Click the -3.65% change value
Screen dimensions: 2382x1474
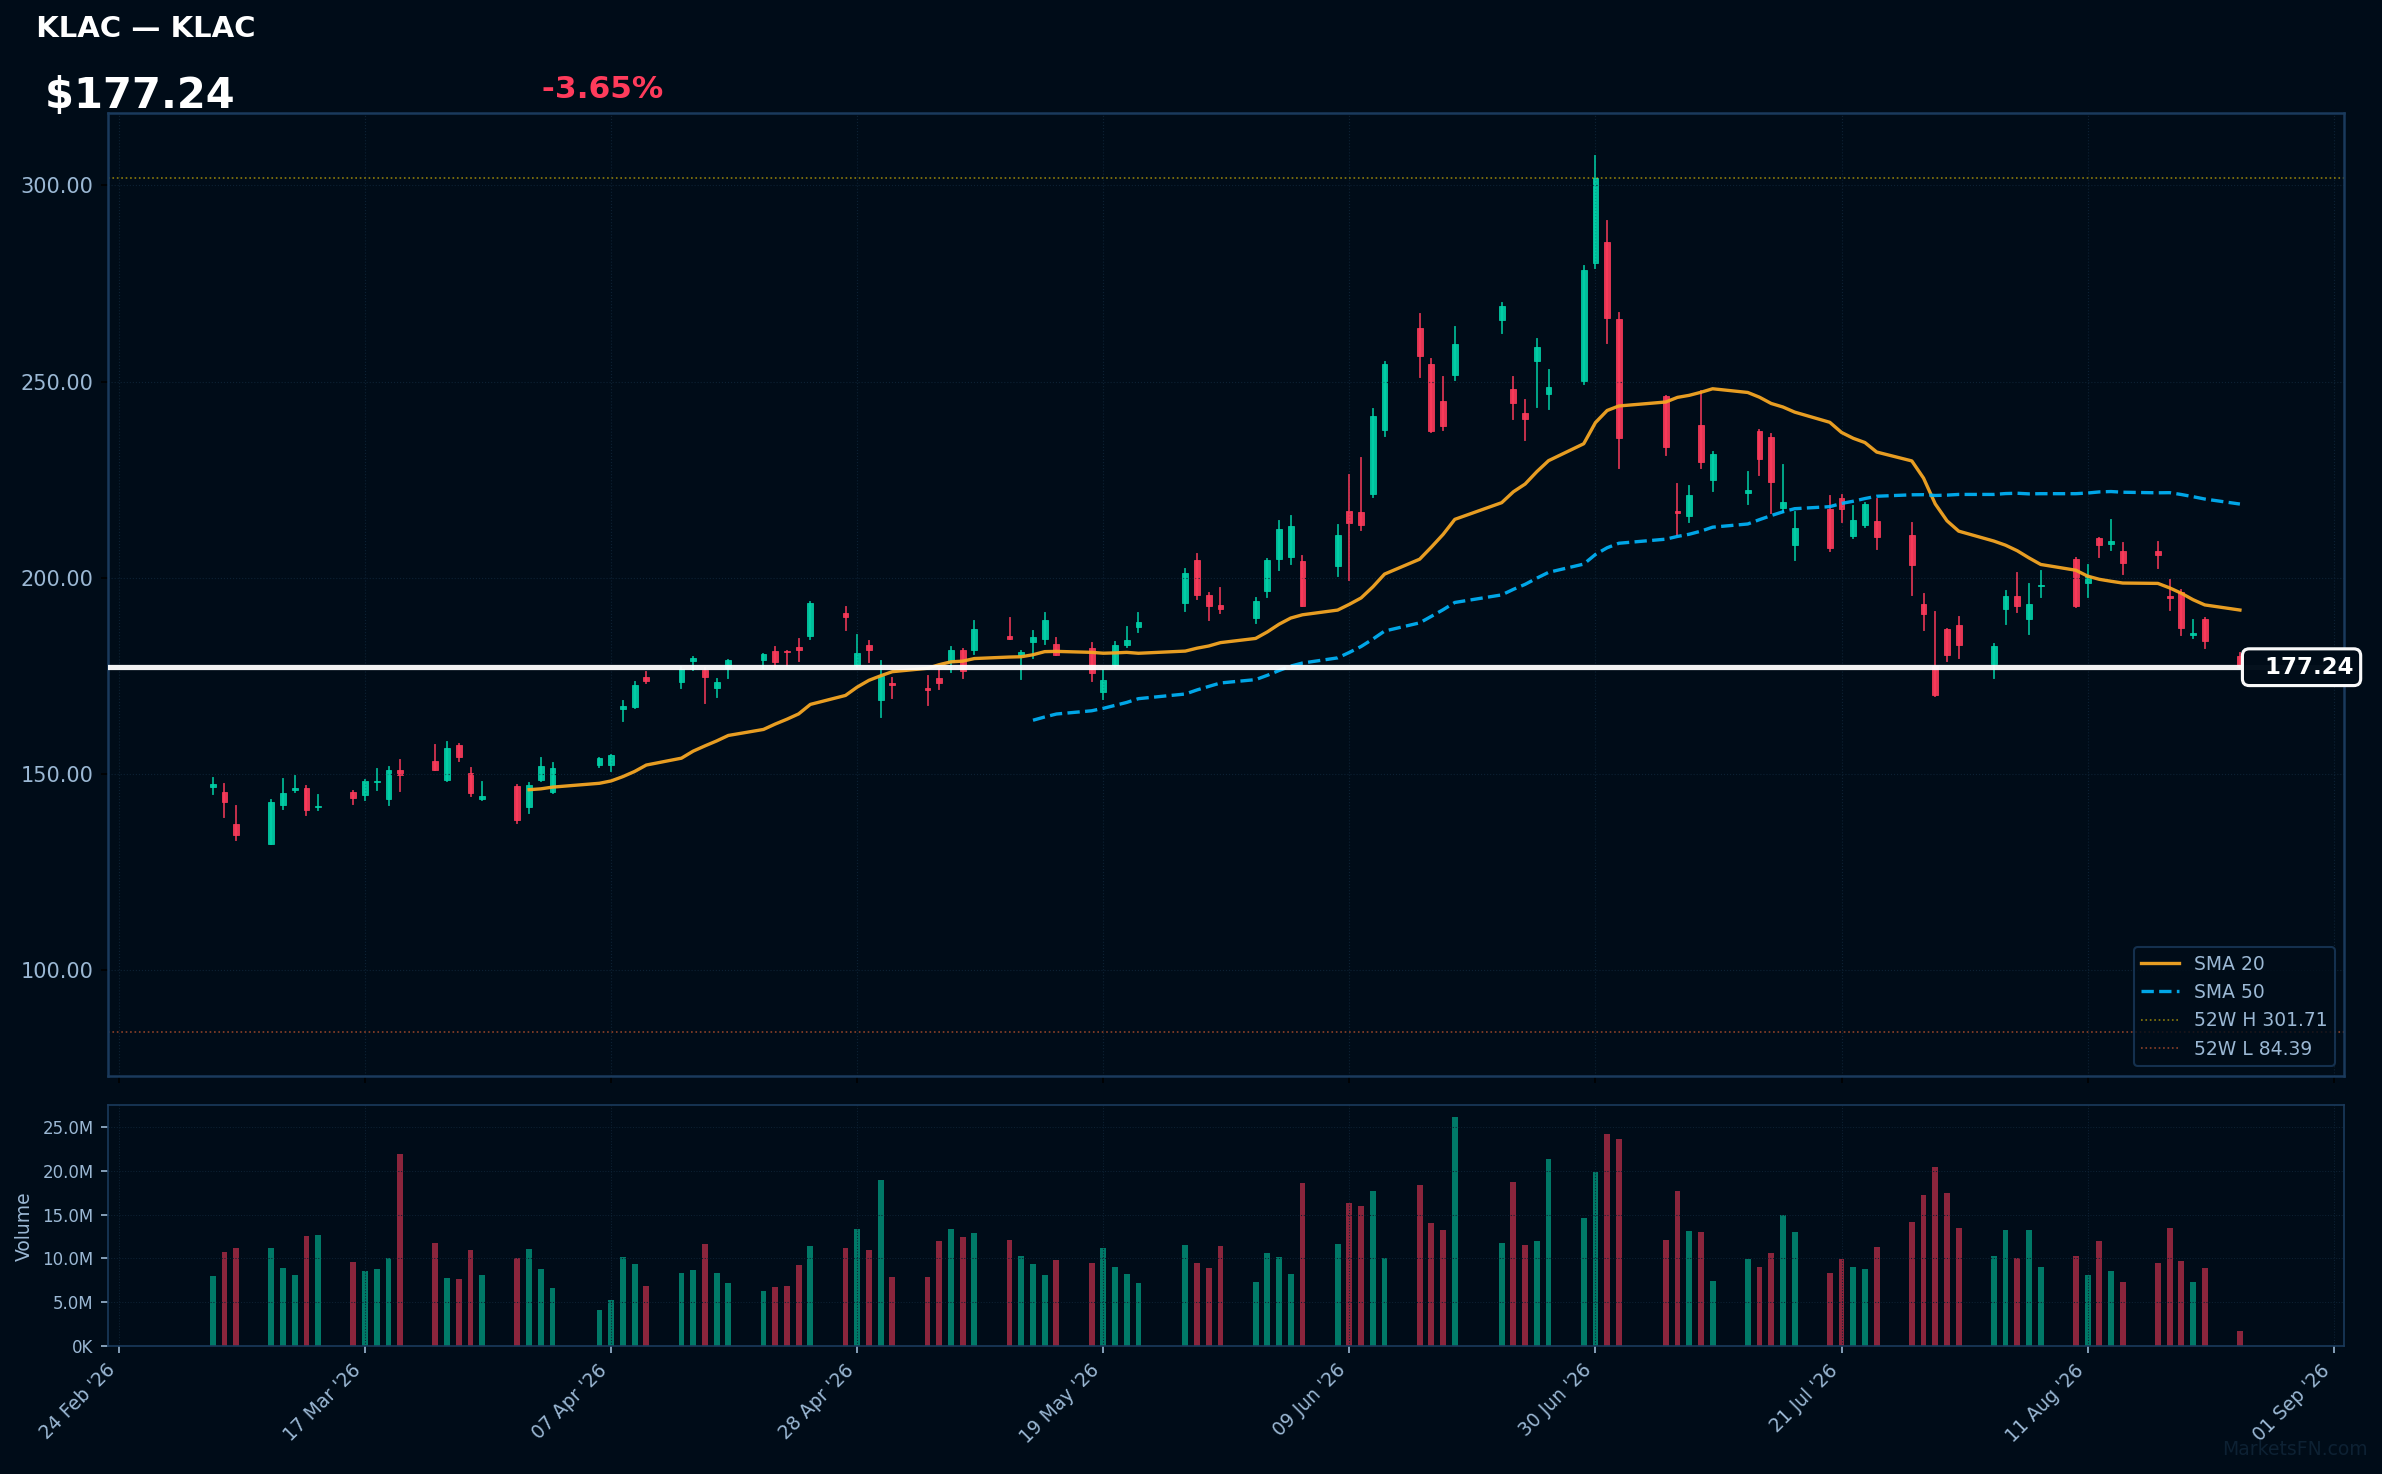click(x=602, y=88)
